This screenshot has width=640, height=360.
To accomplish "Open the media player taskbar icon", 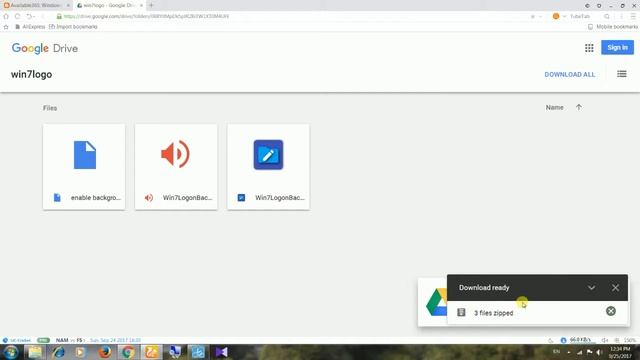I will click(x=80, y=352).
